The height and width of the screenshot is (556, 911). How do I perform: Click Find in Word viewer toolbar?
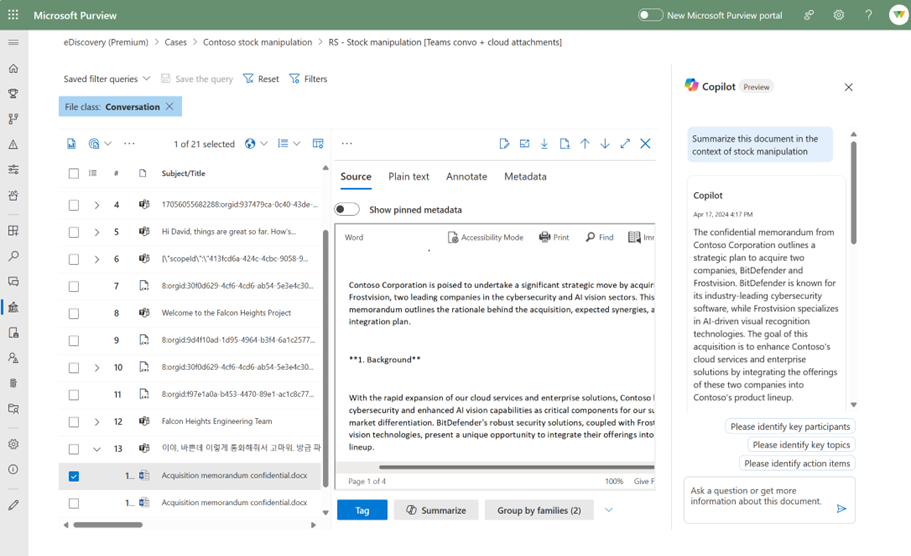[x=600, y=237]
